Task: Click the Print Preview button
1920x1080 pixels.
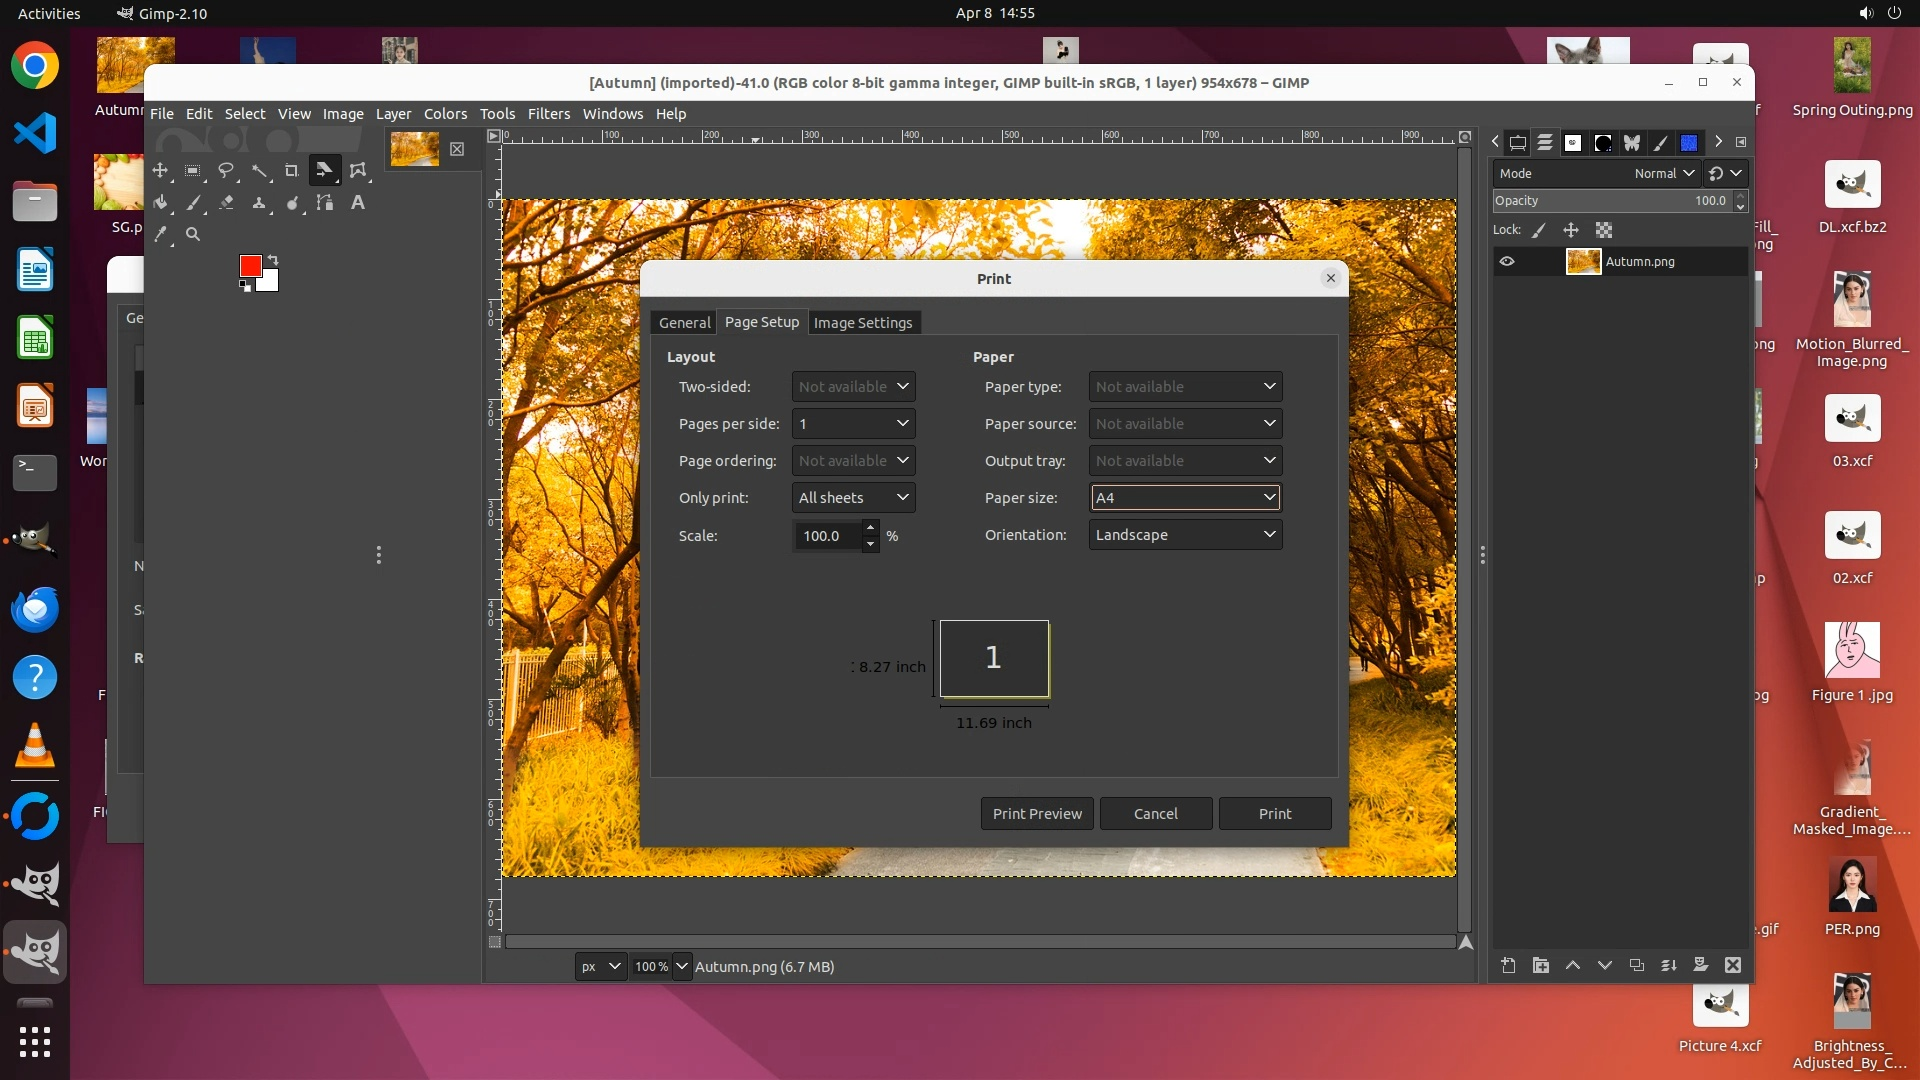Action: tap(1037, 814)
